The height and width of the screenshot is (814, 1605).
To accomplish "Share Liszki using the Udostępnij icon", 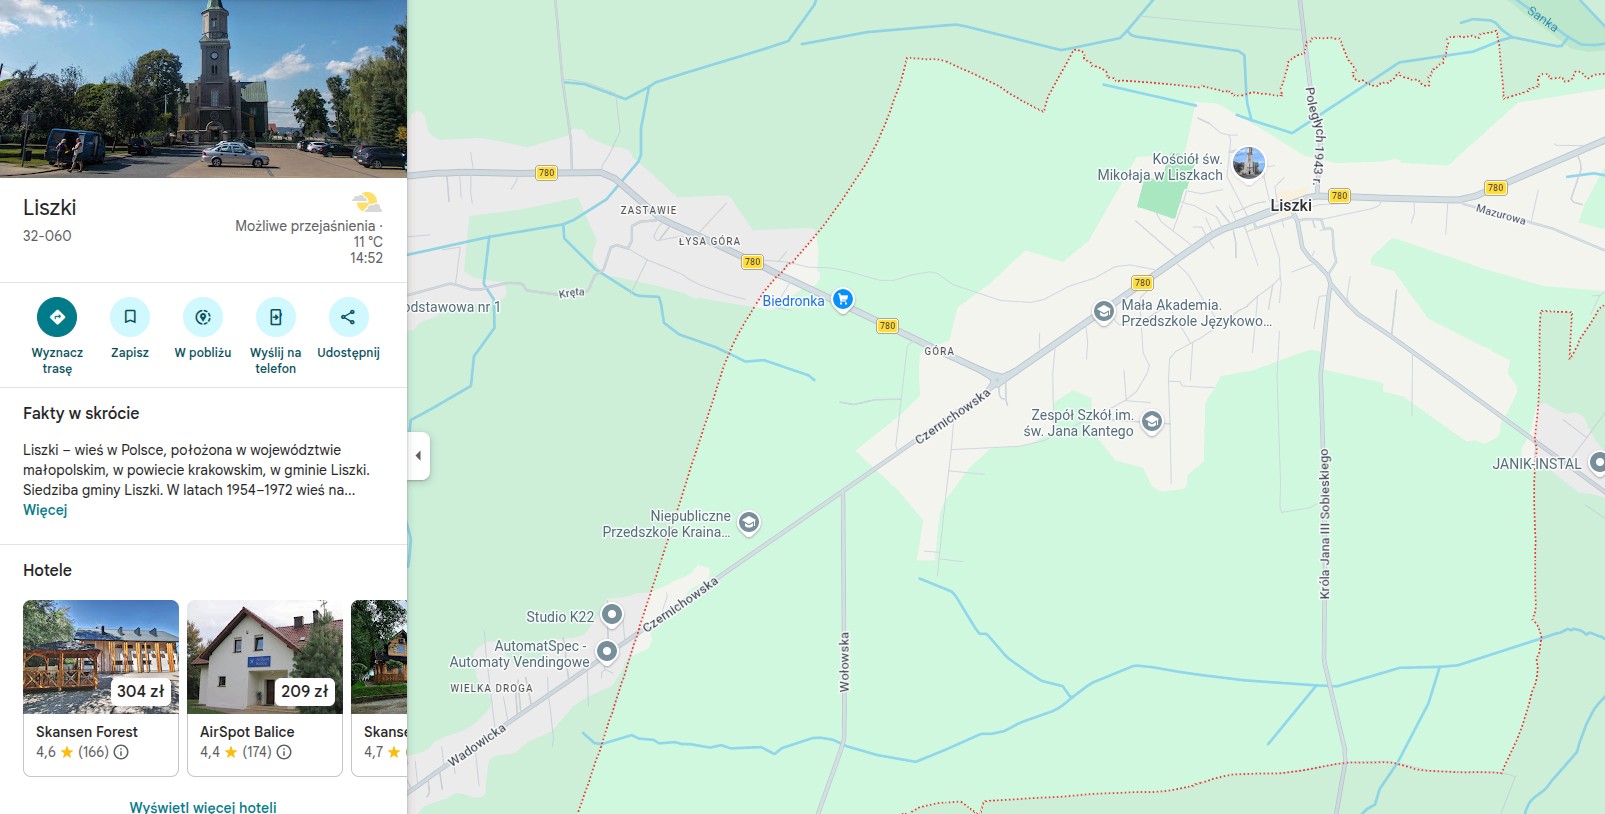I will point(348,317).
